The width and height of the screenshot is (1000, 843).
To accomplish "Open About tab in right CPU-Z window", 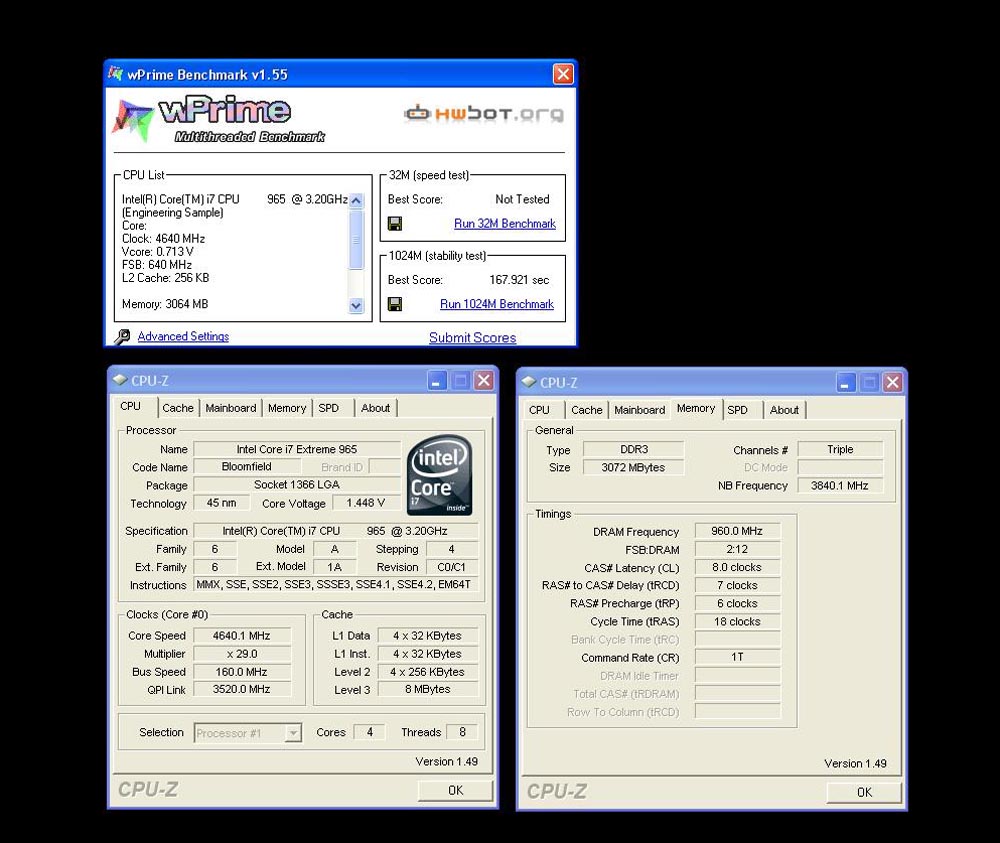I will point(784,409).
